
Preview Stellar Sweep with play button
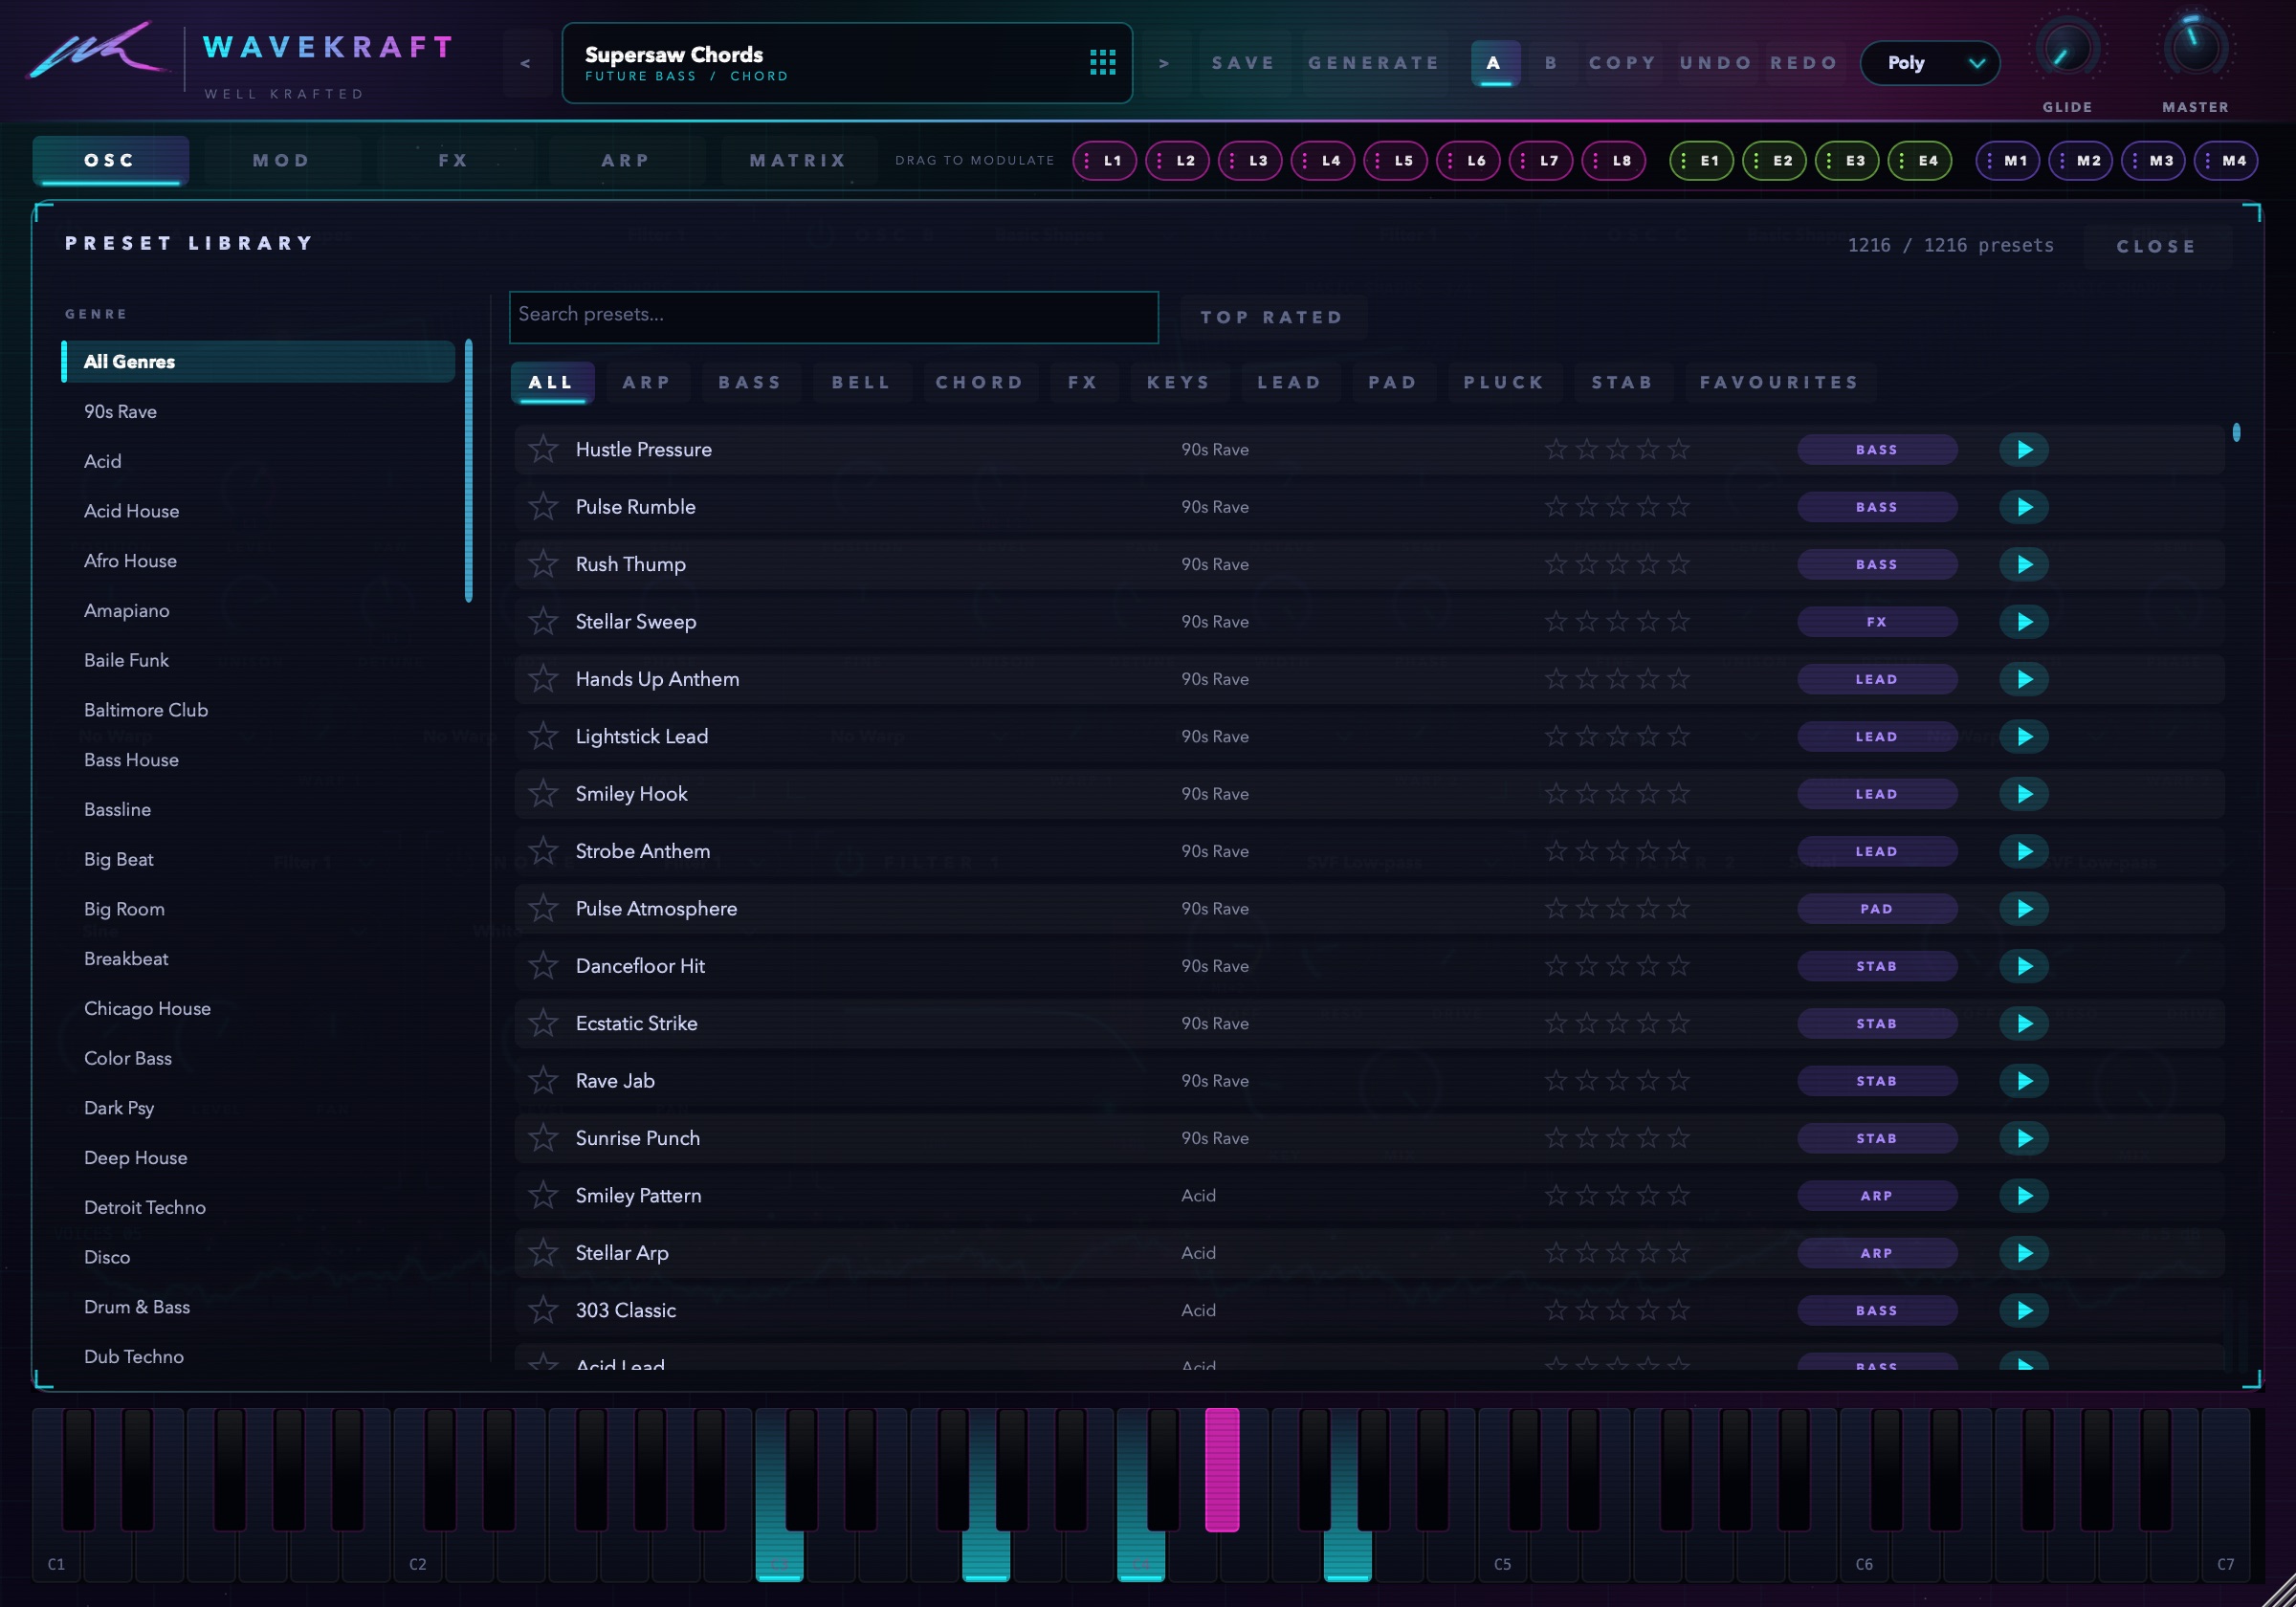(x=2023, y=621)
